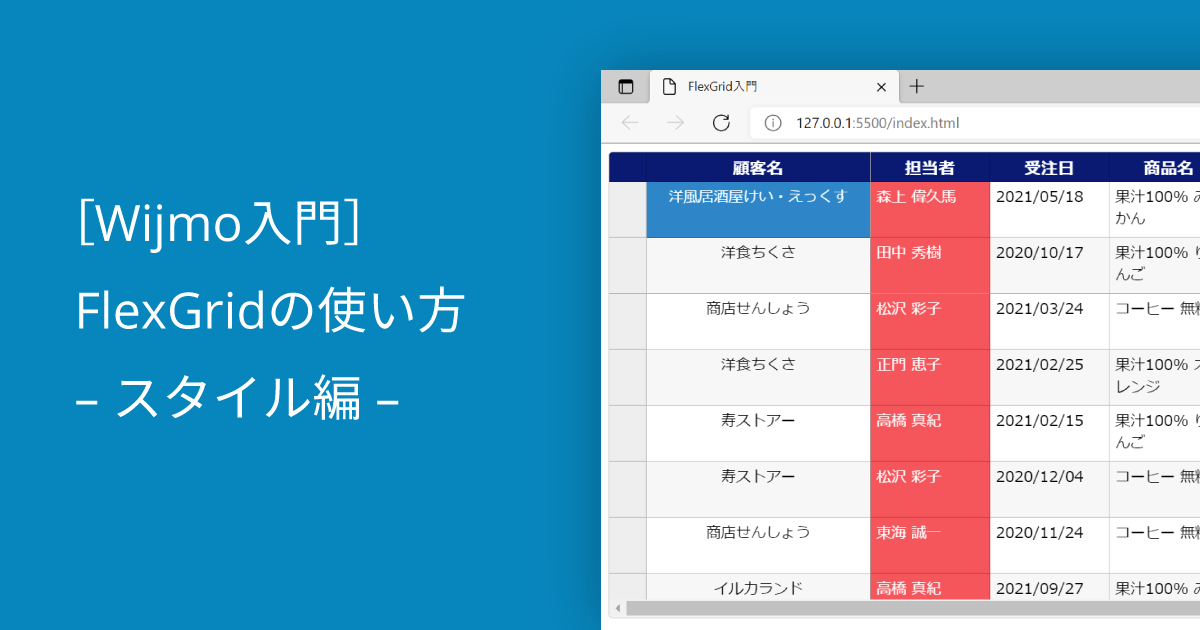Sort the grid by 担当者 column
The image size is (1200, 630).
pos(929,168)
